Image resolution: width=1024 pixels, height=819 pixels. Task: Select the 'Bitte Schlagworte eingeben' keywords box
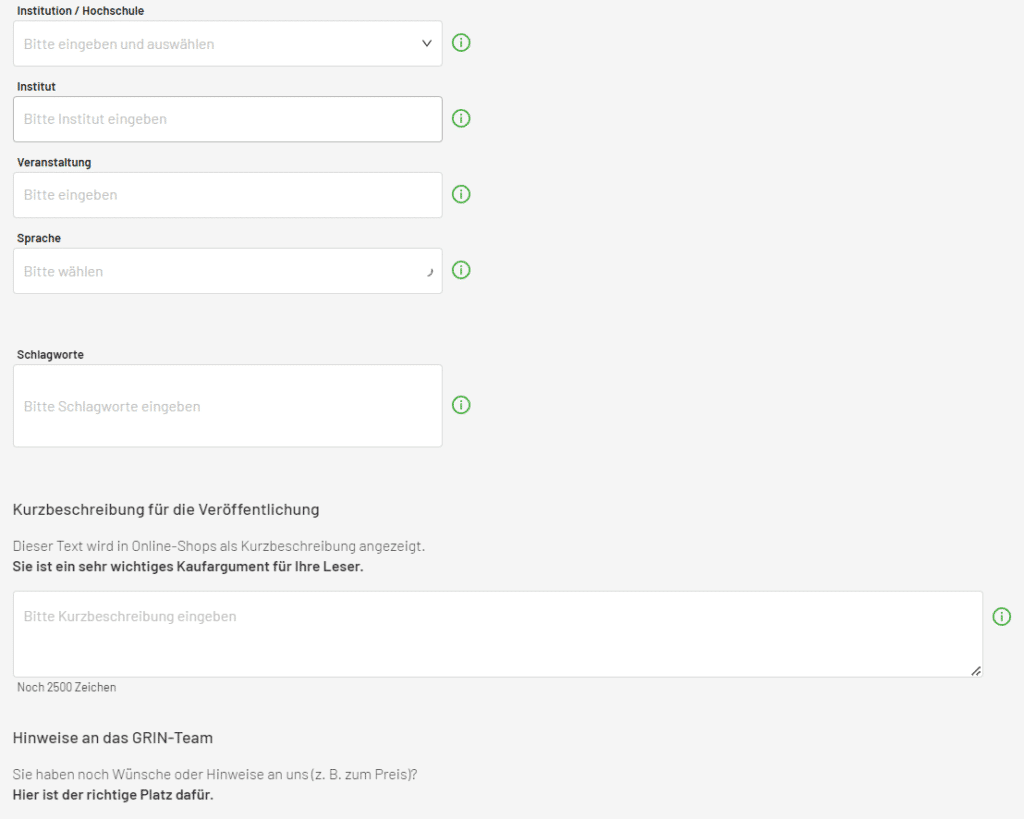click(227, 406)
